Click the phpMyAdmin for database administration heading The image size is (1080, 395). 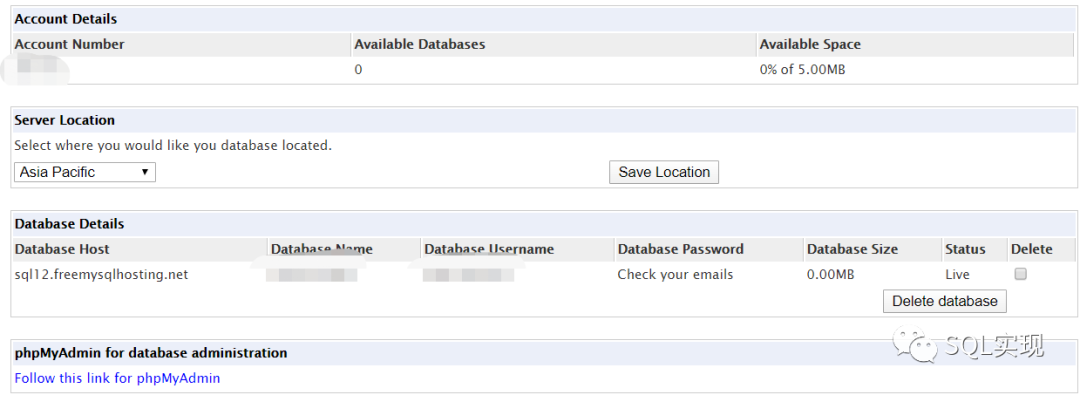151,353
